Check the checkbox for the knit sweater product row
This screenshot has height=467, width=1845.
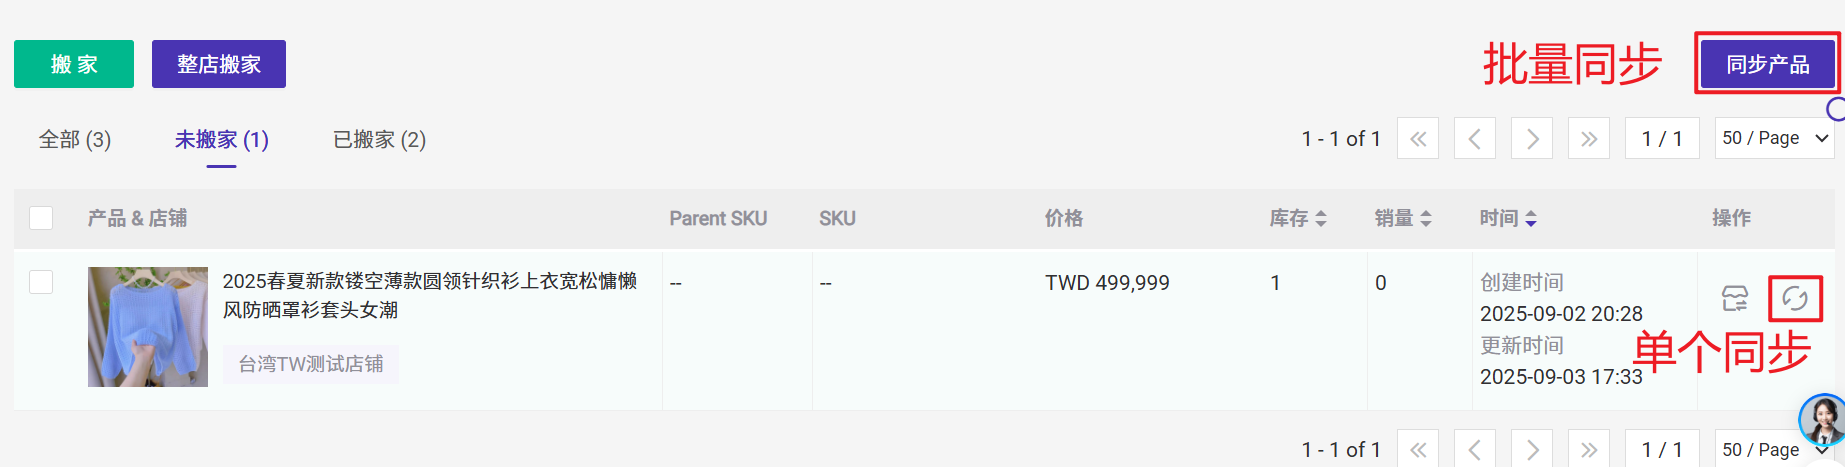41,282
